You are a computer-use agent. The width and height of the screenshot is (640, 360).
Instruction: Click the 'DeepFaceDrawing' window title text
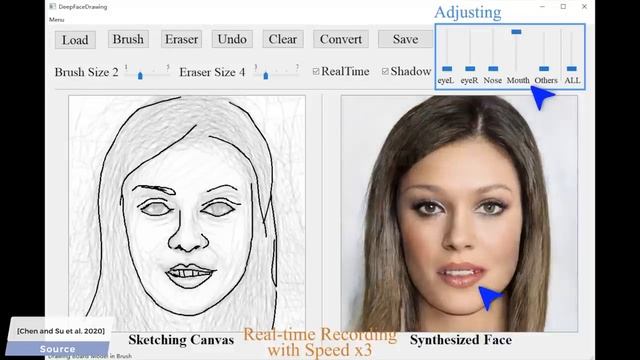pos(83,7)
